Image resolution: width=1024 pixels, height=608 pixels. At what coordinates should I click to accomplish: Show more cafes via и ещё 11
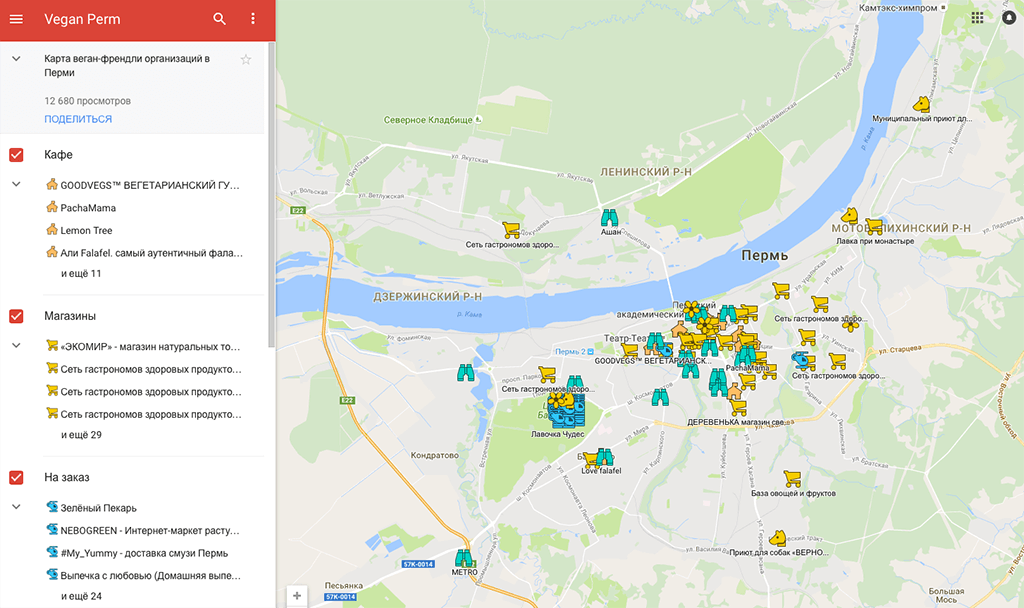coord(81,273)
